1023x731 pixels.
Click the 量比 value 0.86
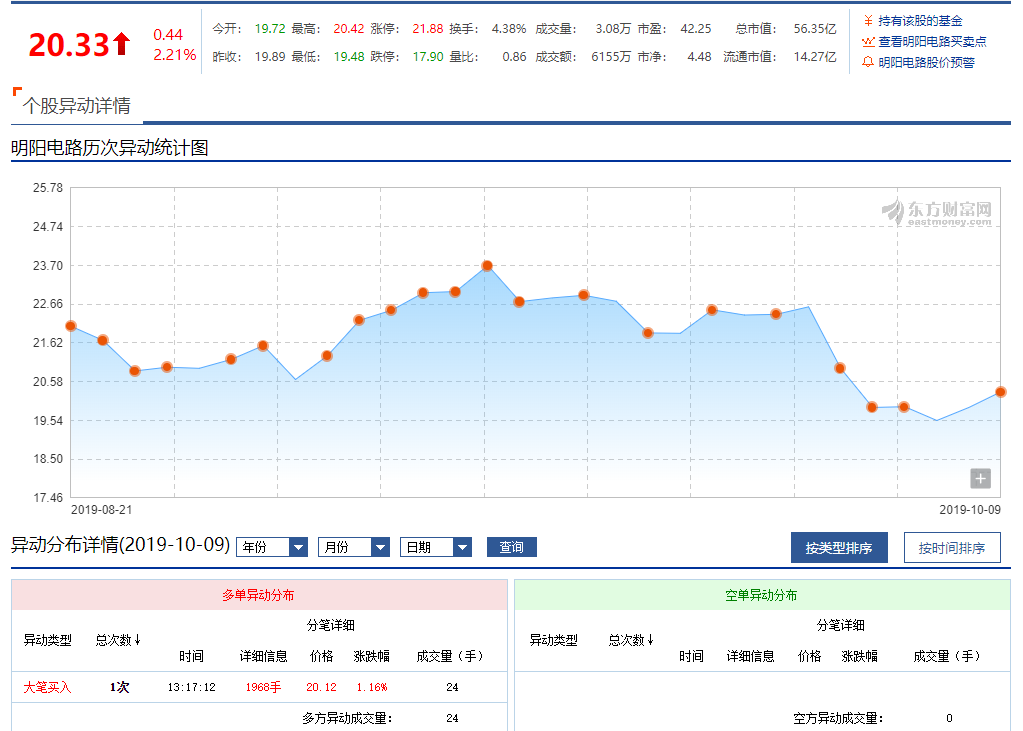514,57
